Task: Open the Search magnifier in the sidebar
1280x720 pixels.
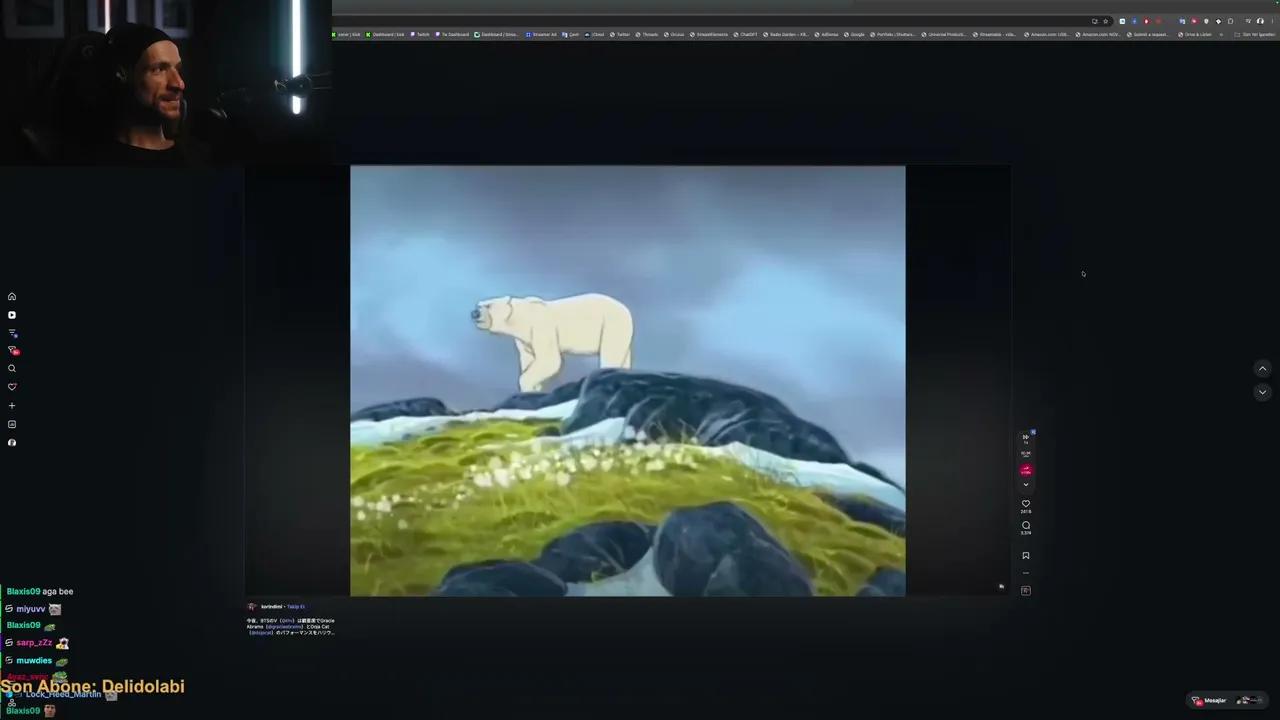Action: pyautogui.click(x=12, y=369)
